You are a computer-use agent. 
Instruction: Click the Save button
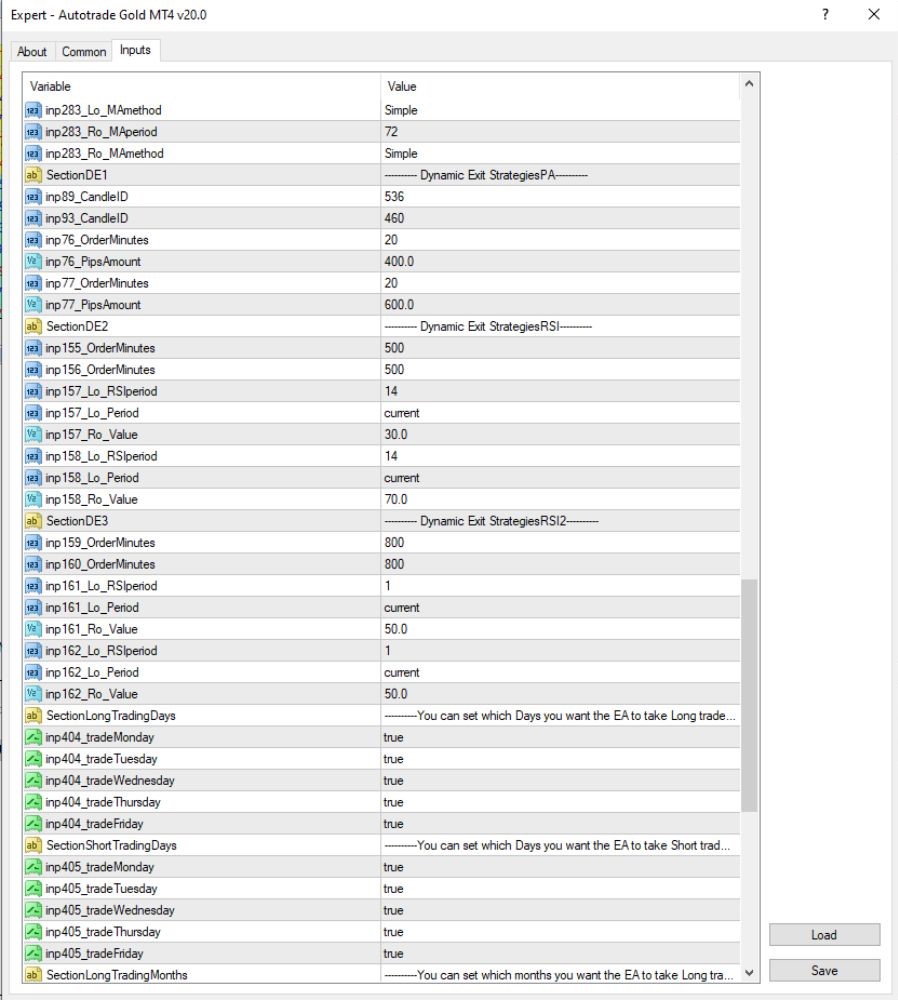[x=824, y=971]
